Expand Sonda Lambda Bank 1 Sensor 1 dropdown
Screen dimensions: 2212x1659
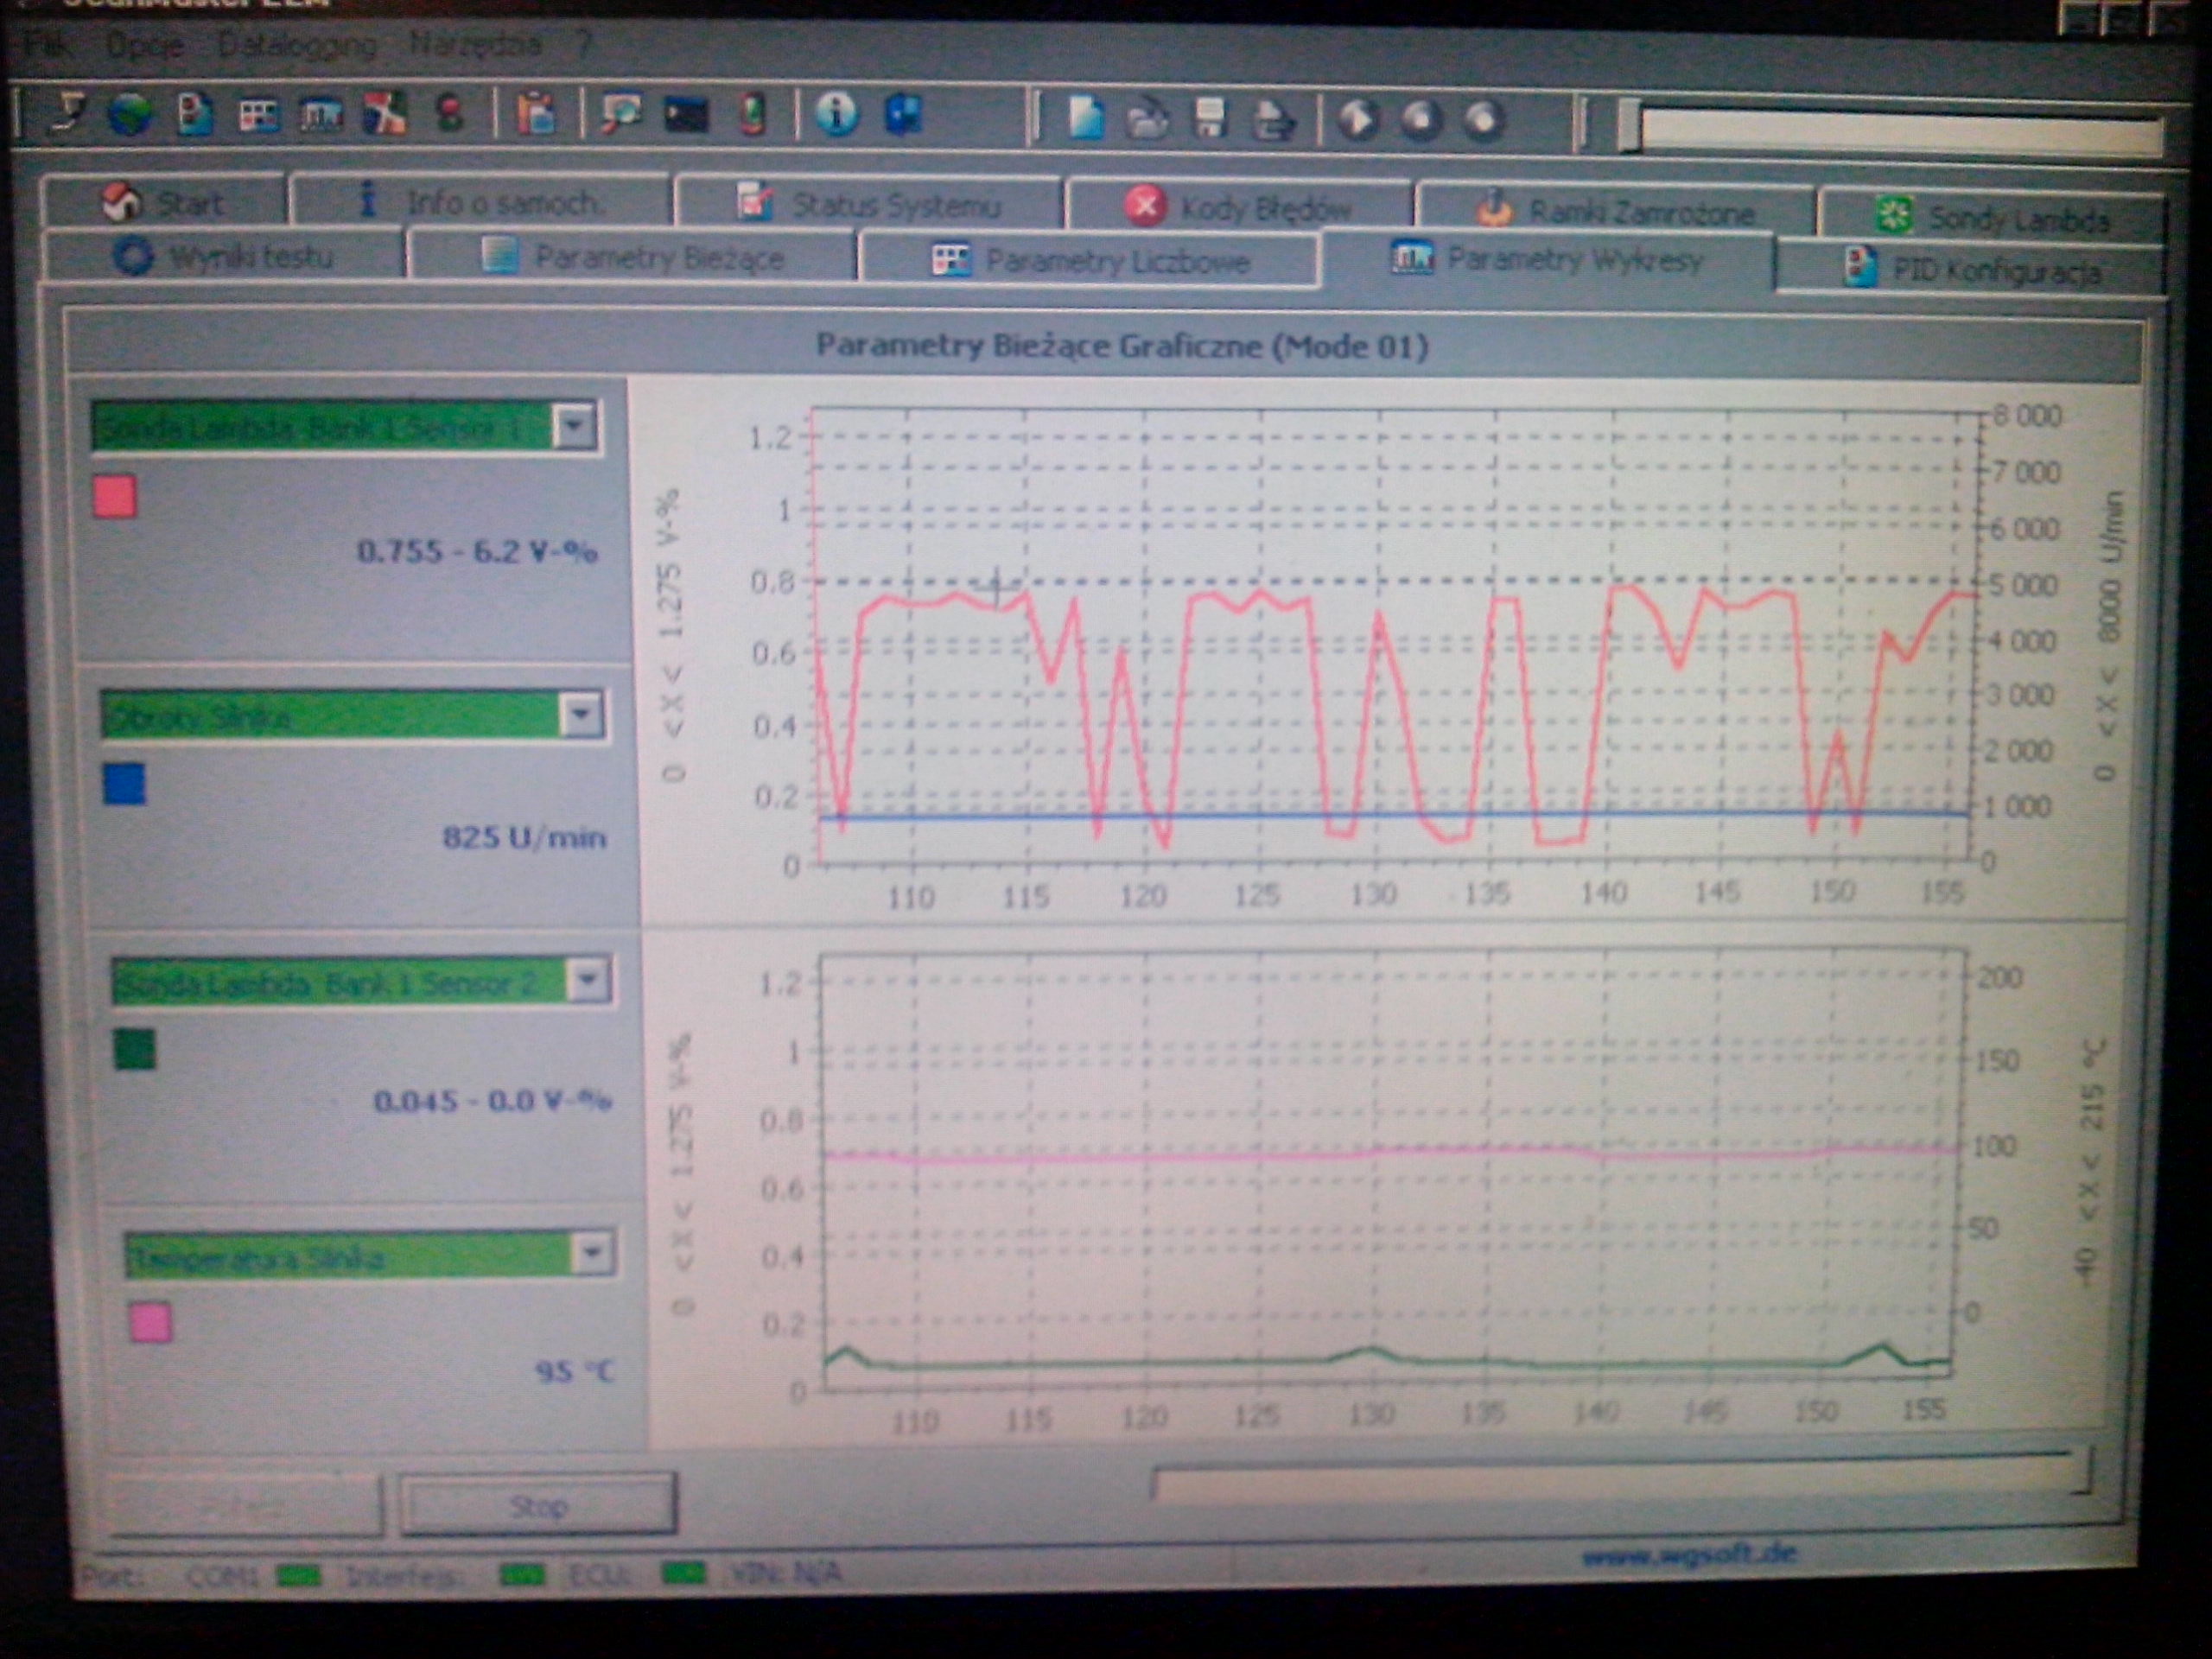(574, 427)
